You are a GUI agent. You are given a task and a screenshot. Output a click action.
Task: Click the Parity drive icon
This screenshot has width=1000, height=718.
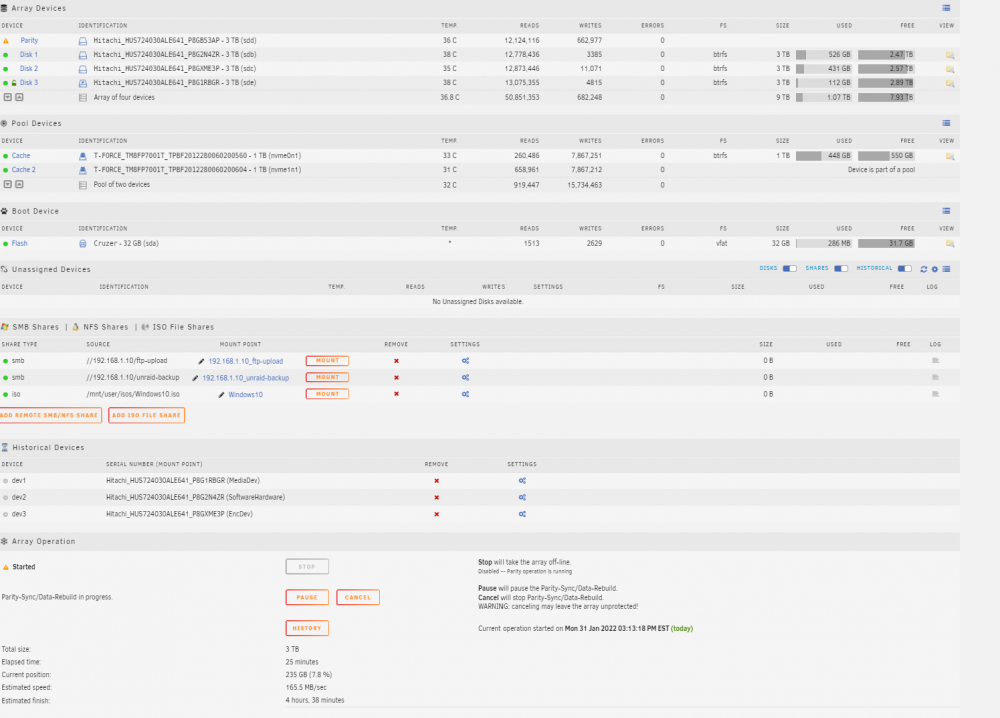[82, 41]
